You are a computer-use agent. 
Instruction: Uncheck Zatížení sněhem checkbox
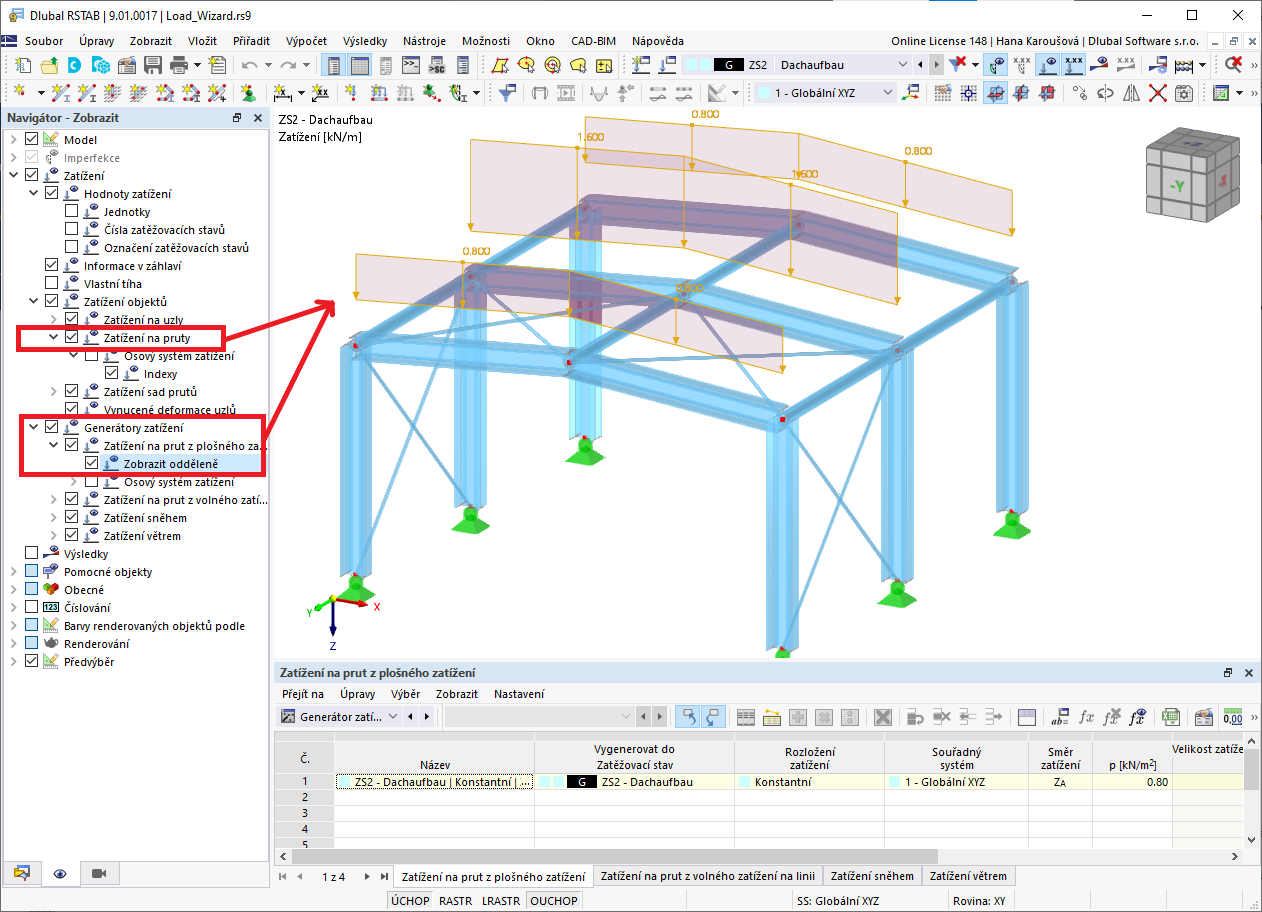[71, 518]
